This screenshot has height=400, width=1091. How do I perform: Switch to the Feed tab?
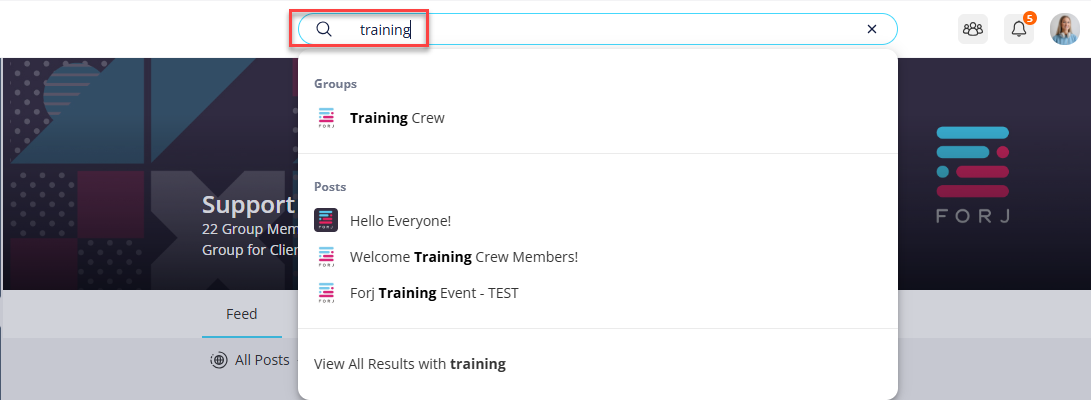(x=241, y=314)
